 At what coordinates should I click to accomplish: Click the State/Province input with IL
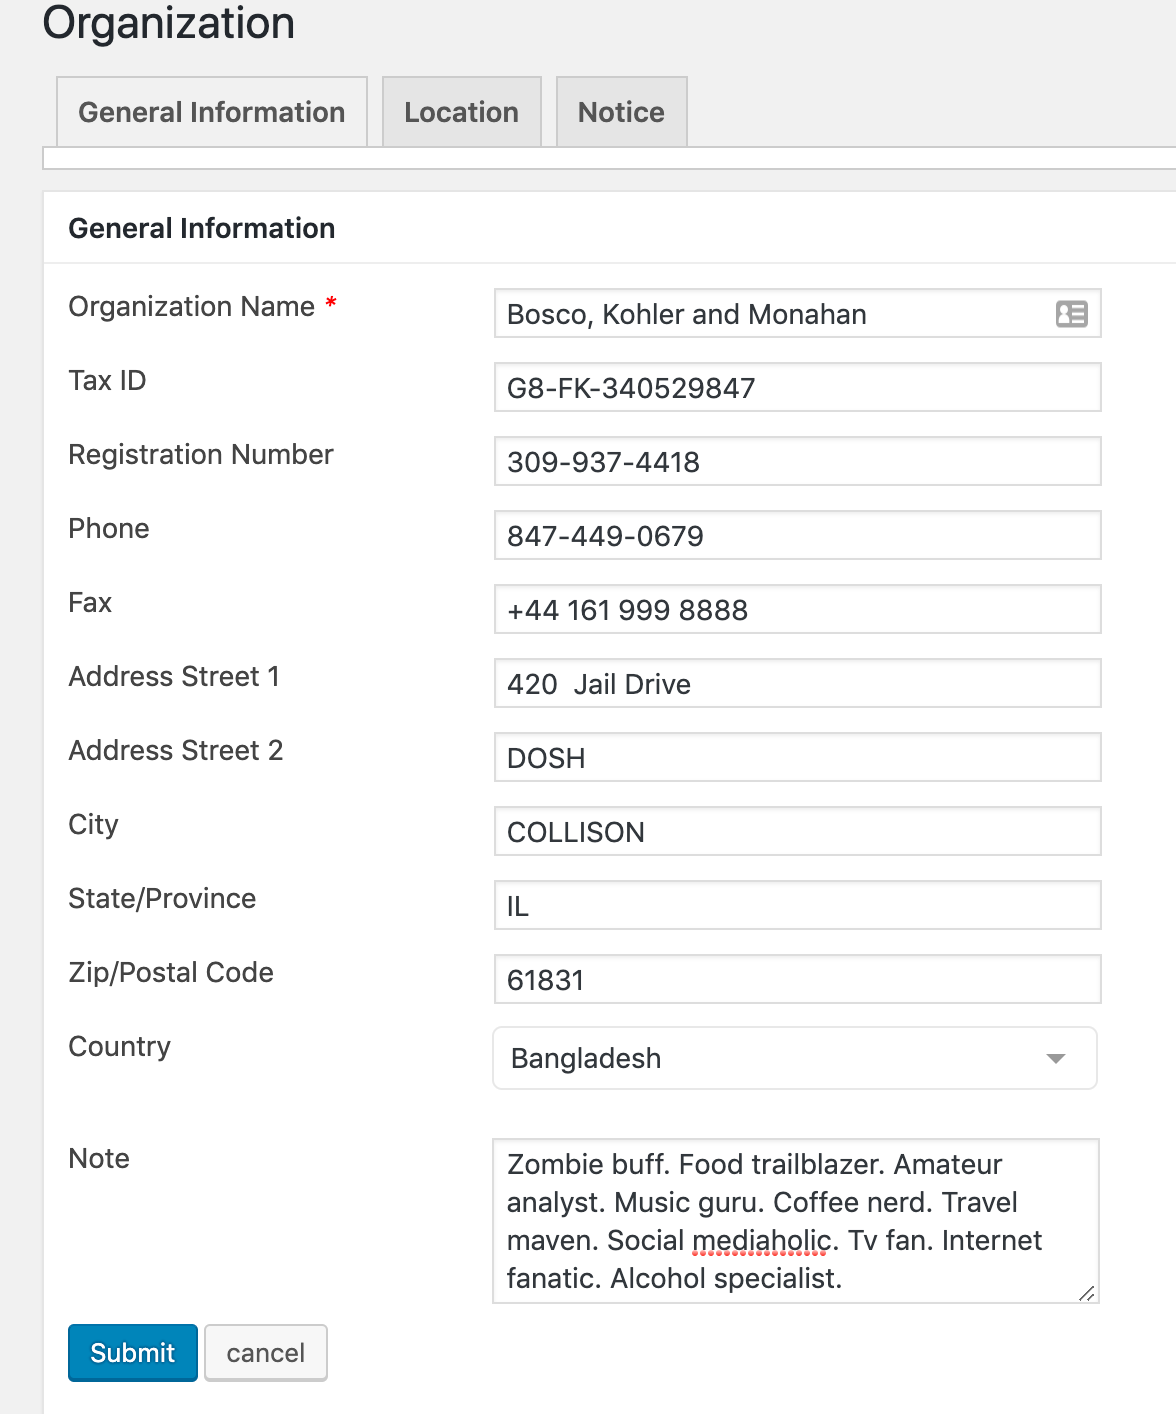point(797,906)
